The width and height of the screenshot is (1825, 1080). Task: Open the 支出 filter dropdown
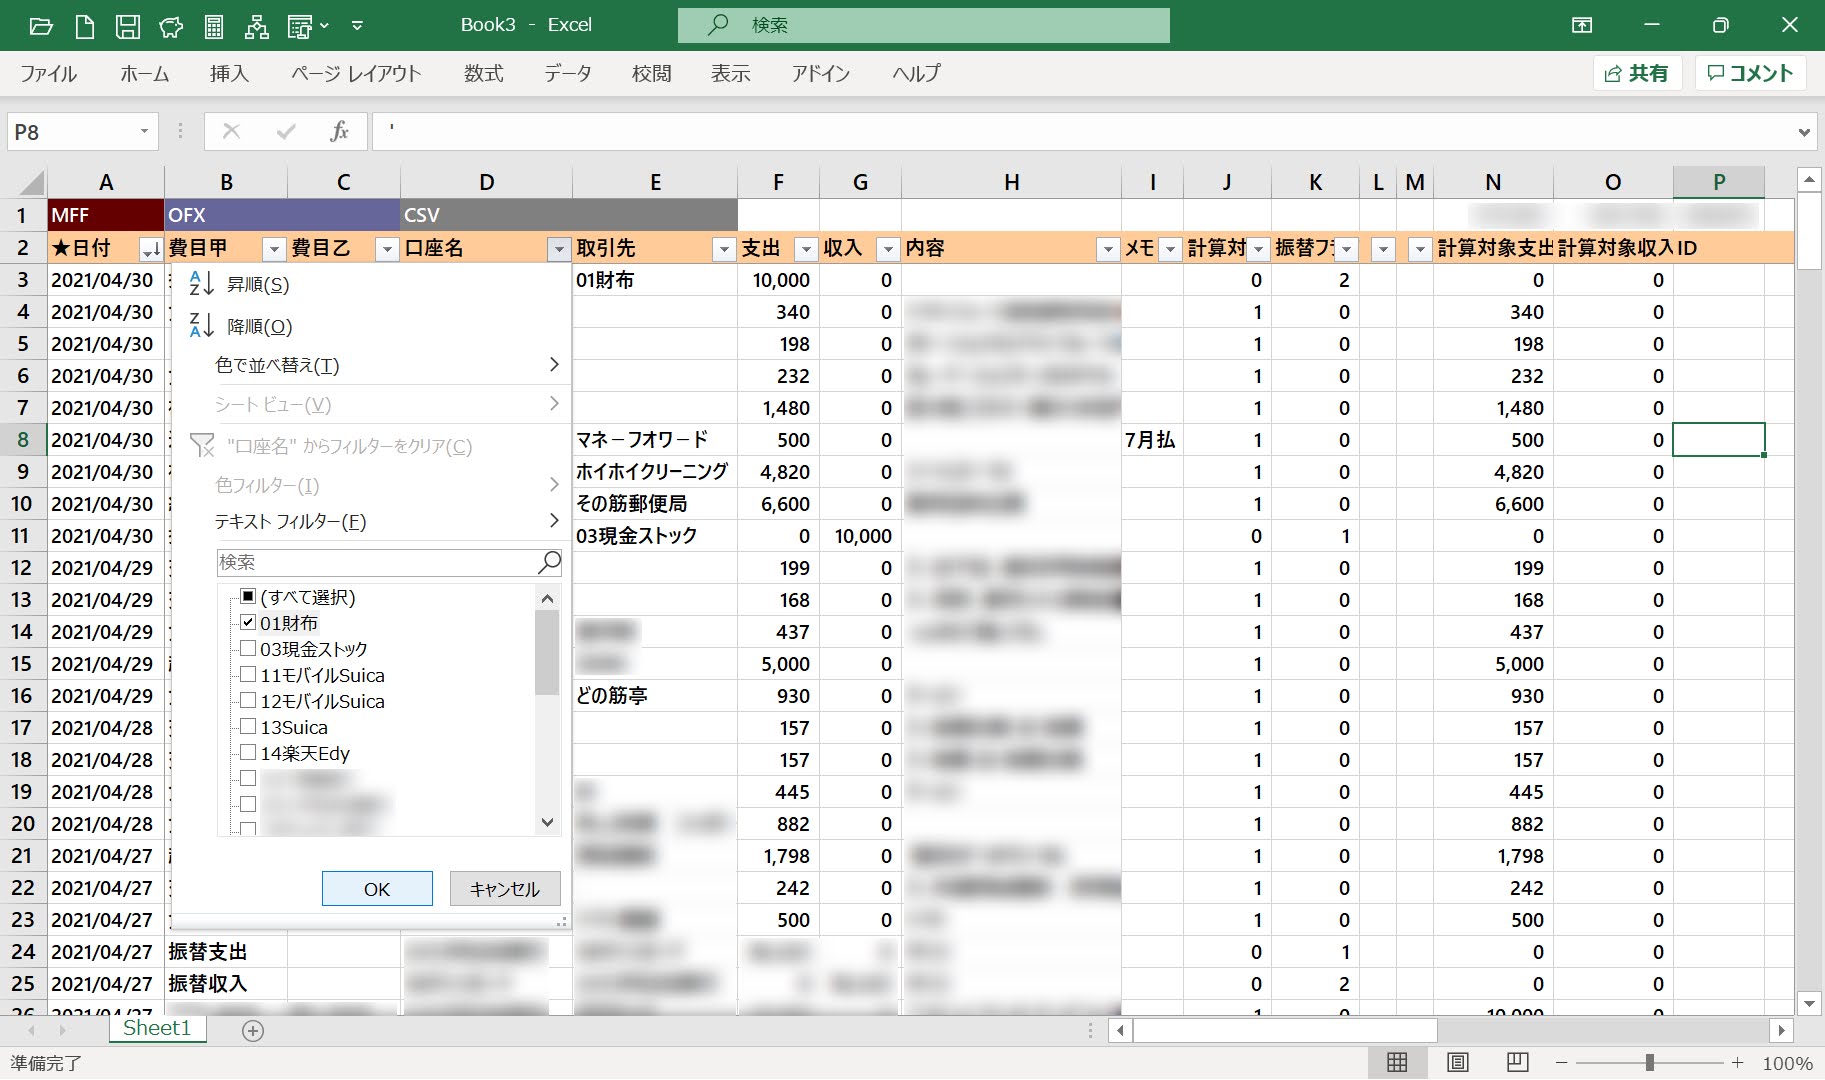pyautogui.click(x=806, y=249)
